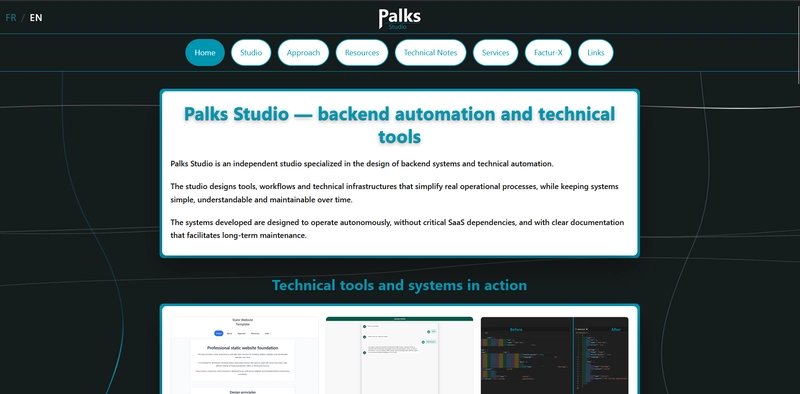The width and height of the screenshot is (800, 394).
Task: Click paragraph starting 'The studio designs tools'
Action: tap(394, 193)
